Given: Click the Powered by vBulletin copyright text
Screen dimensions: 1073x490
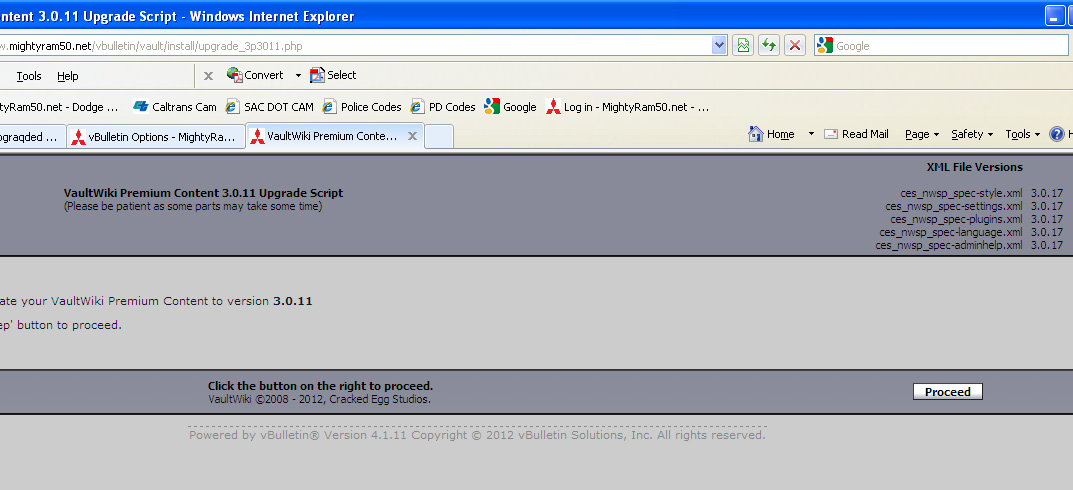Looking at the screenshot, I should [477, 435].
